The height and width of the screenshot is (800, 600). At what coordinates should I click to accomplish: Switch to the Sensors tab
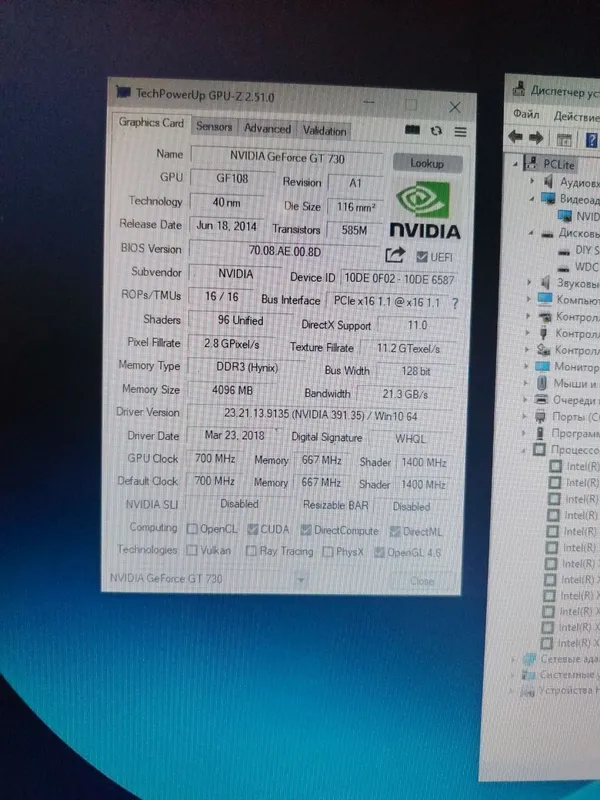click(x=214, y=127)
